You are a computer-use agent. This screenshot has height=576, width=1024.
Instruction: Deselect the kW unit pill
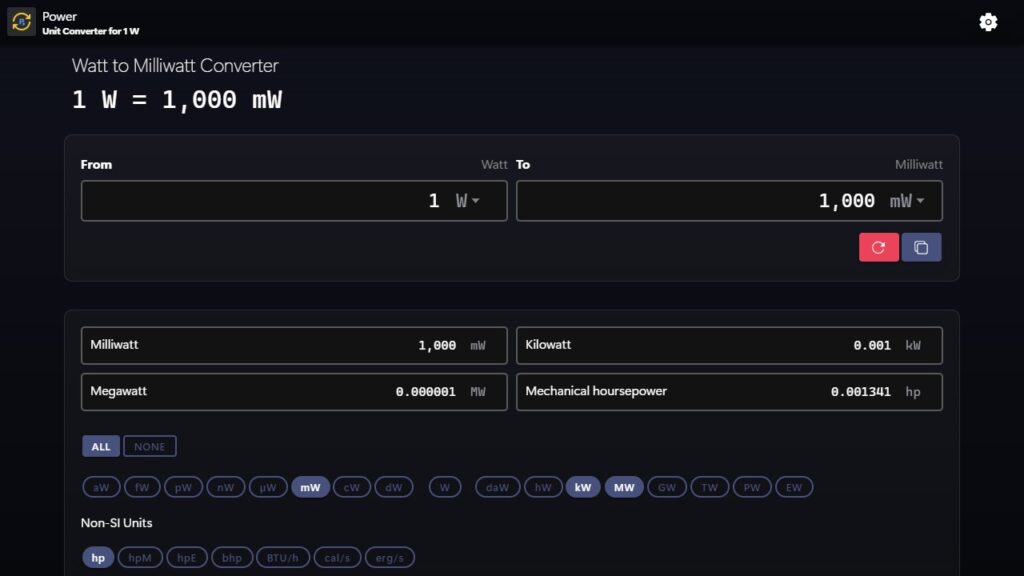[582, 487]
